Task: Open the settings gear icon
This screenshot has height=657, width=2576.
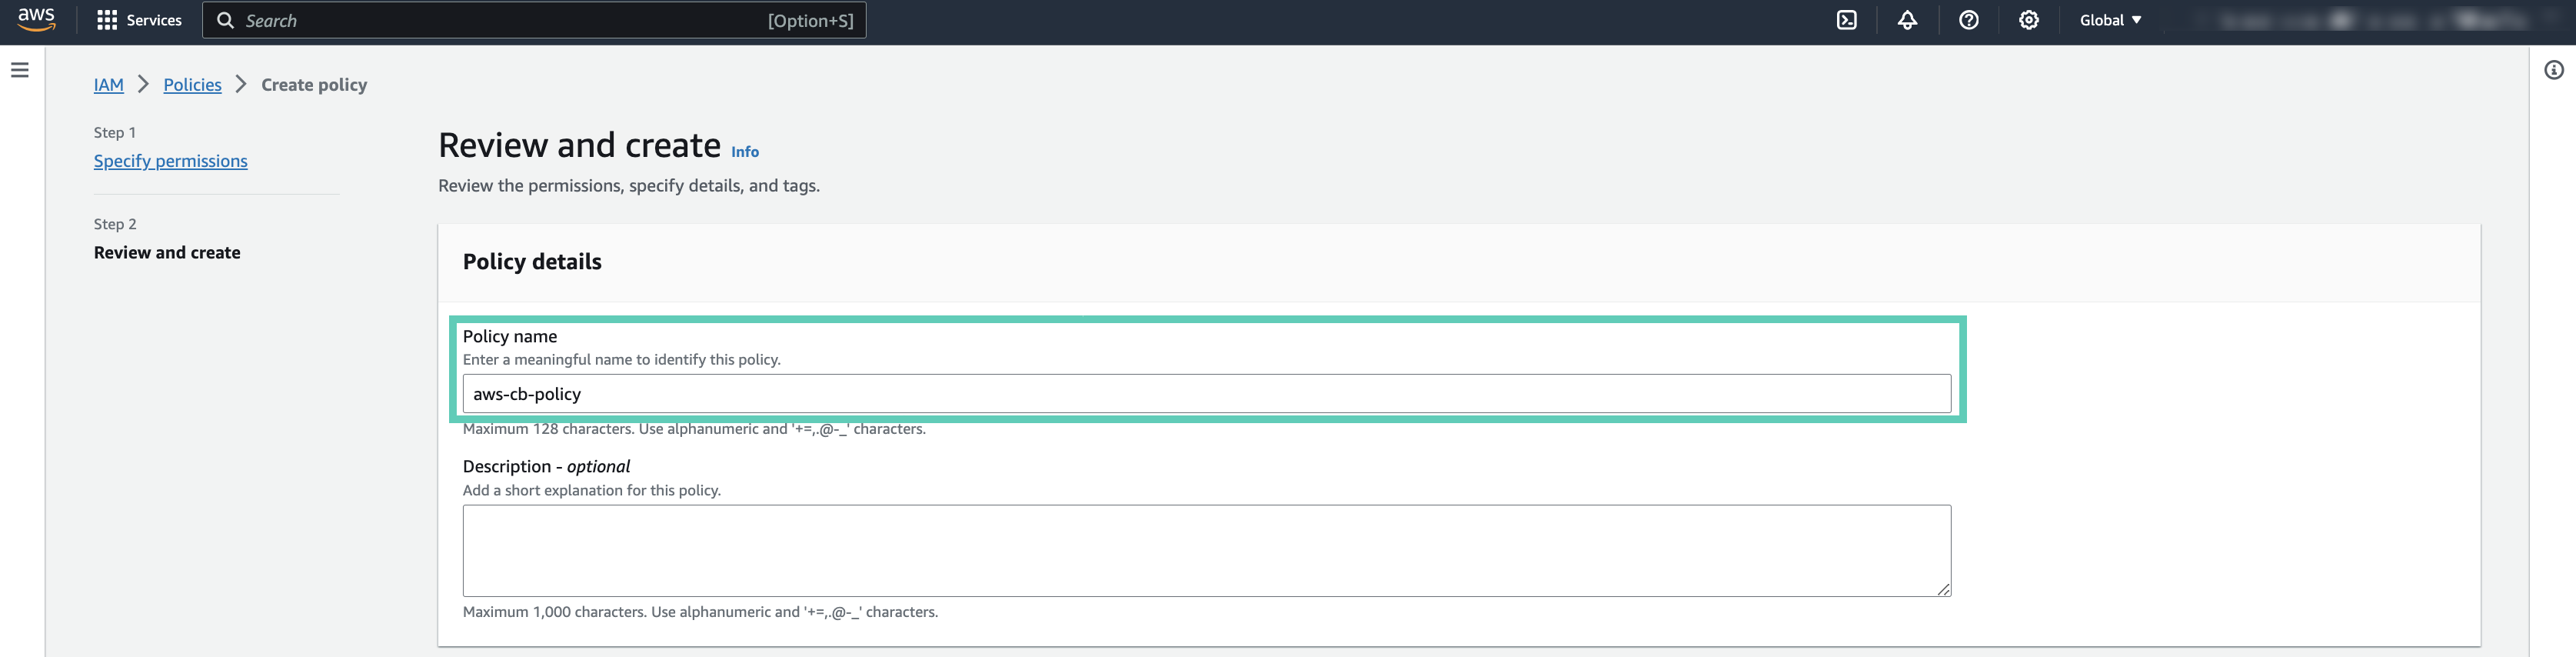Action: coord(2028,21)
